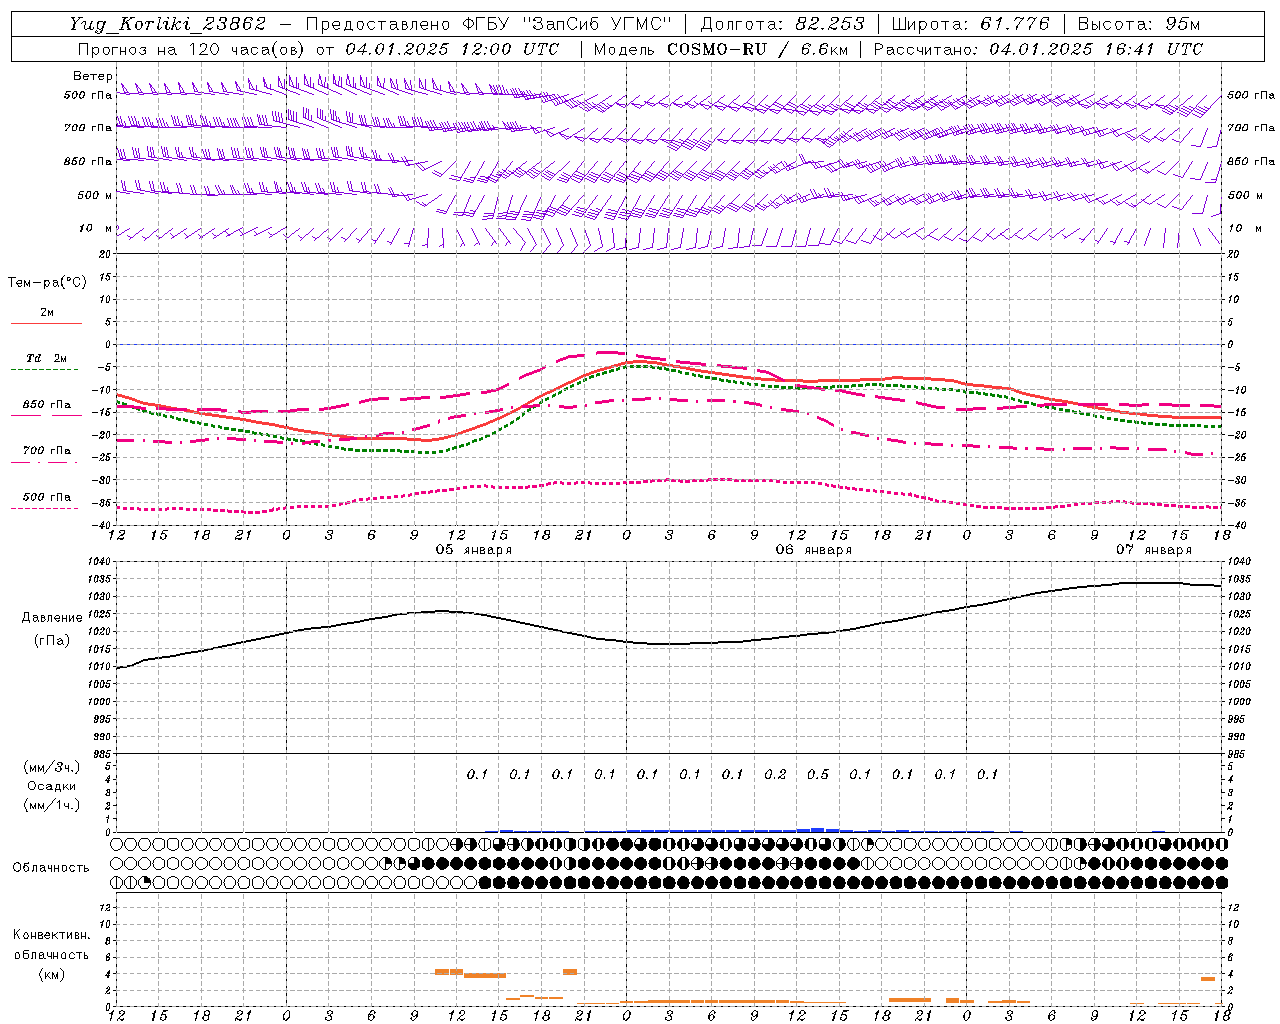This screenshot has height=1024, width=1280.
Task: Click the 500 гПа temperature legend line sample
Action: (x=46, y=508)
